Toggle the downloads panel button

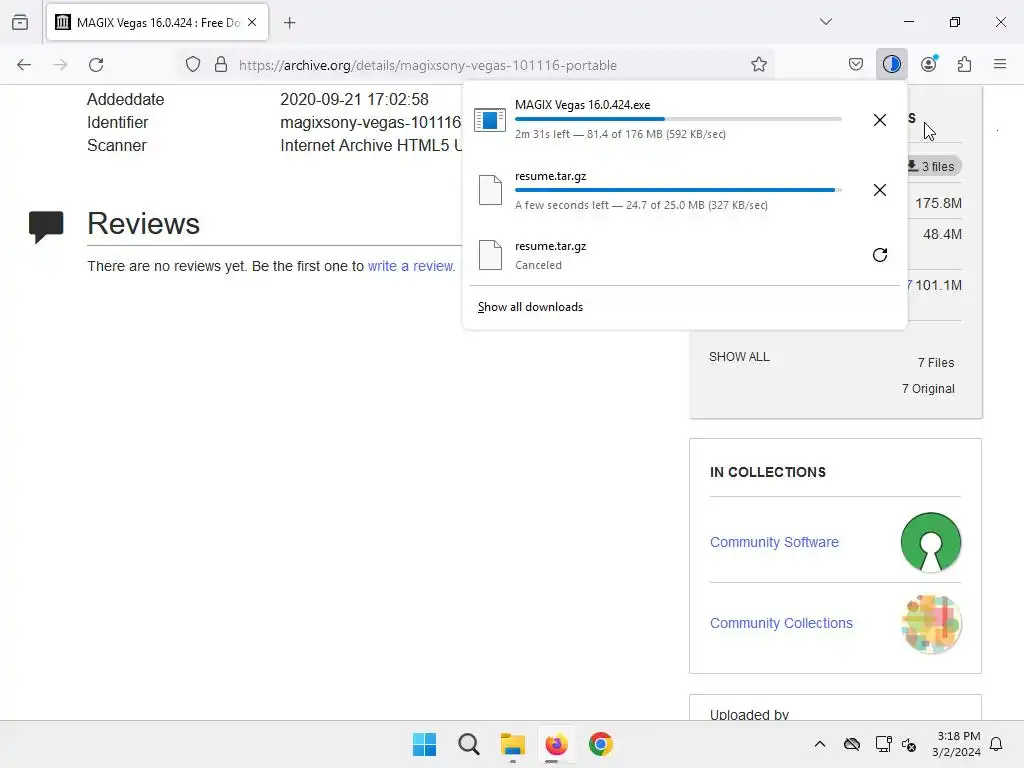[891, 64]
